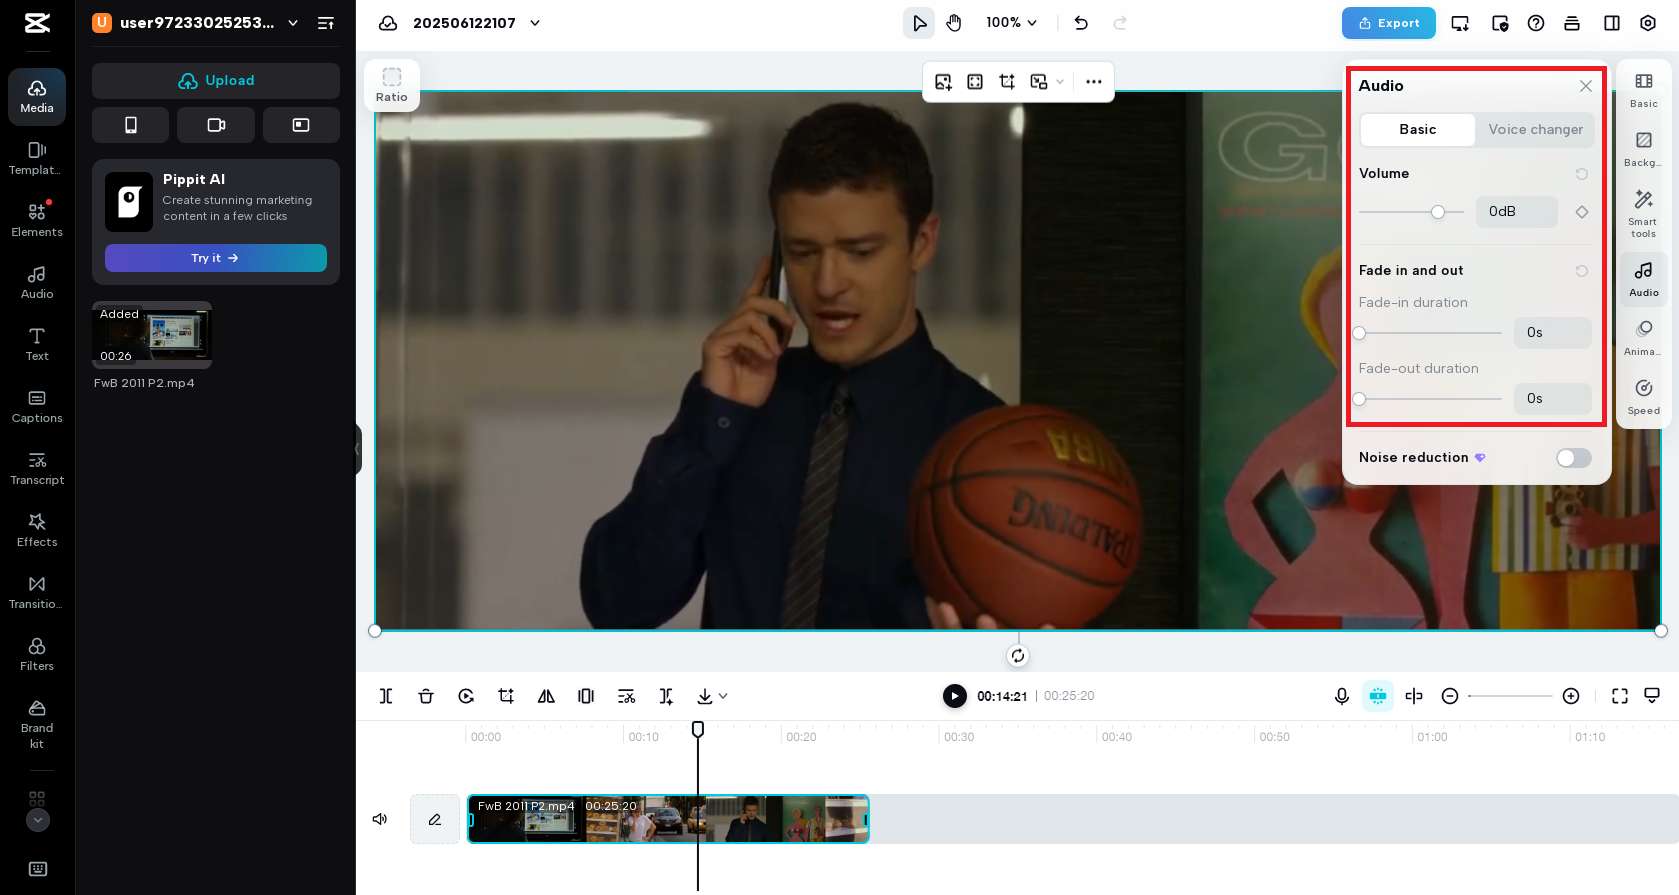Open the keyboard shortcuts icon at sidebar bottom

click(37, 869)
